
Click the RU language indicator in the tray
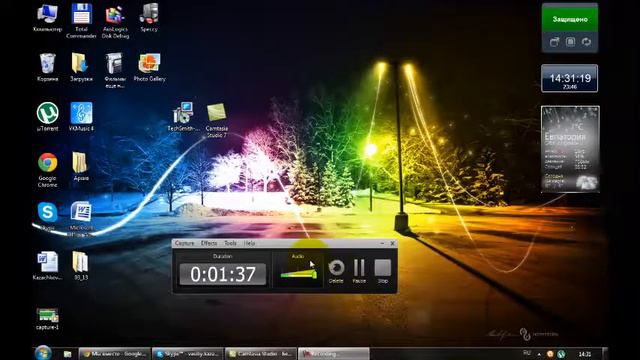coord(527,353)
